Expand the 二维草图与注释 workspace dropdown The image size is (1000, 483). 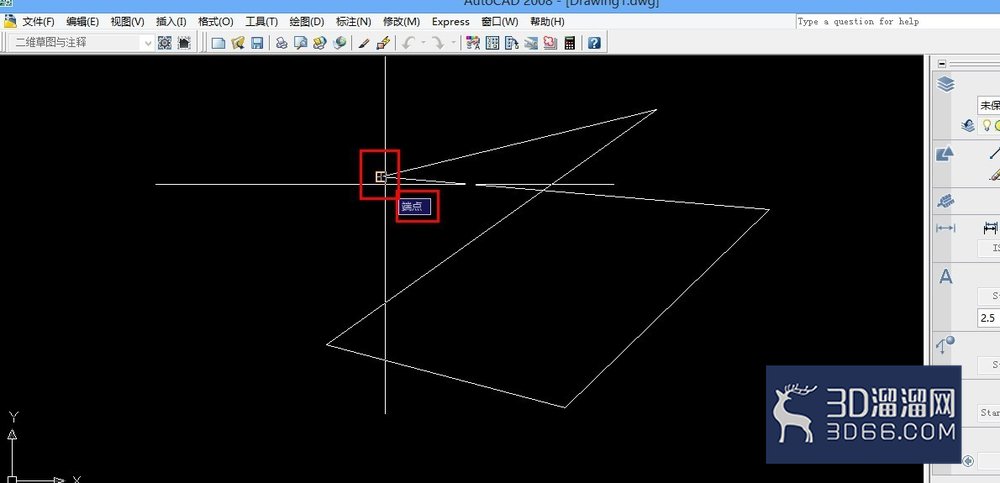pos(147,43)
